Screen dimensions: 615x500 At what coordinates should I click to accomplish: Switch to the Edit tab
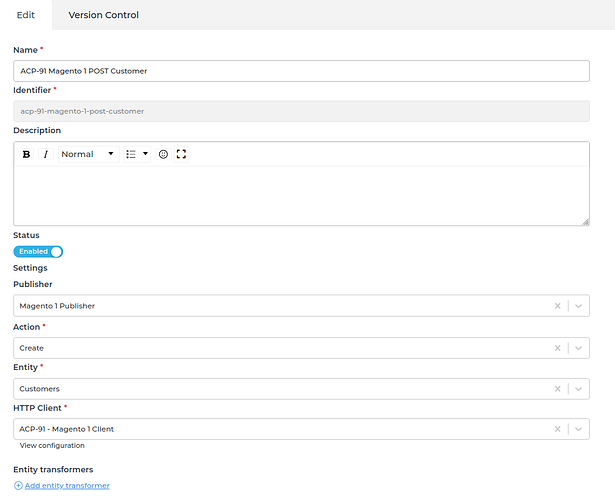(25, 15)
